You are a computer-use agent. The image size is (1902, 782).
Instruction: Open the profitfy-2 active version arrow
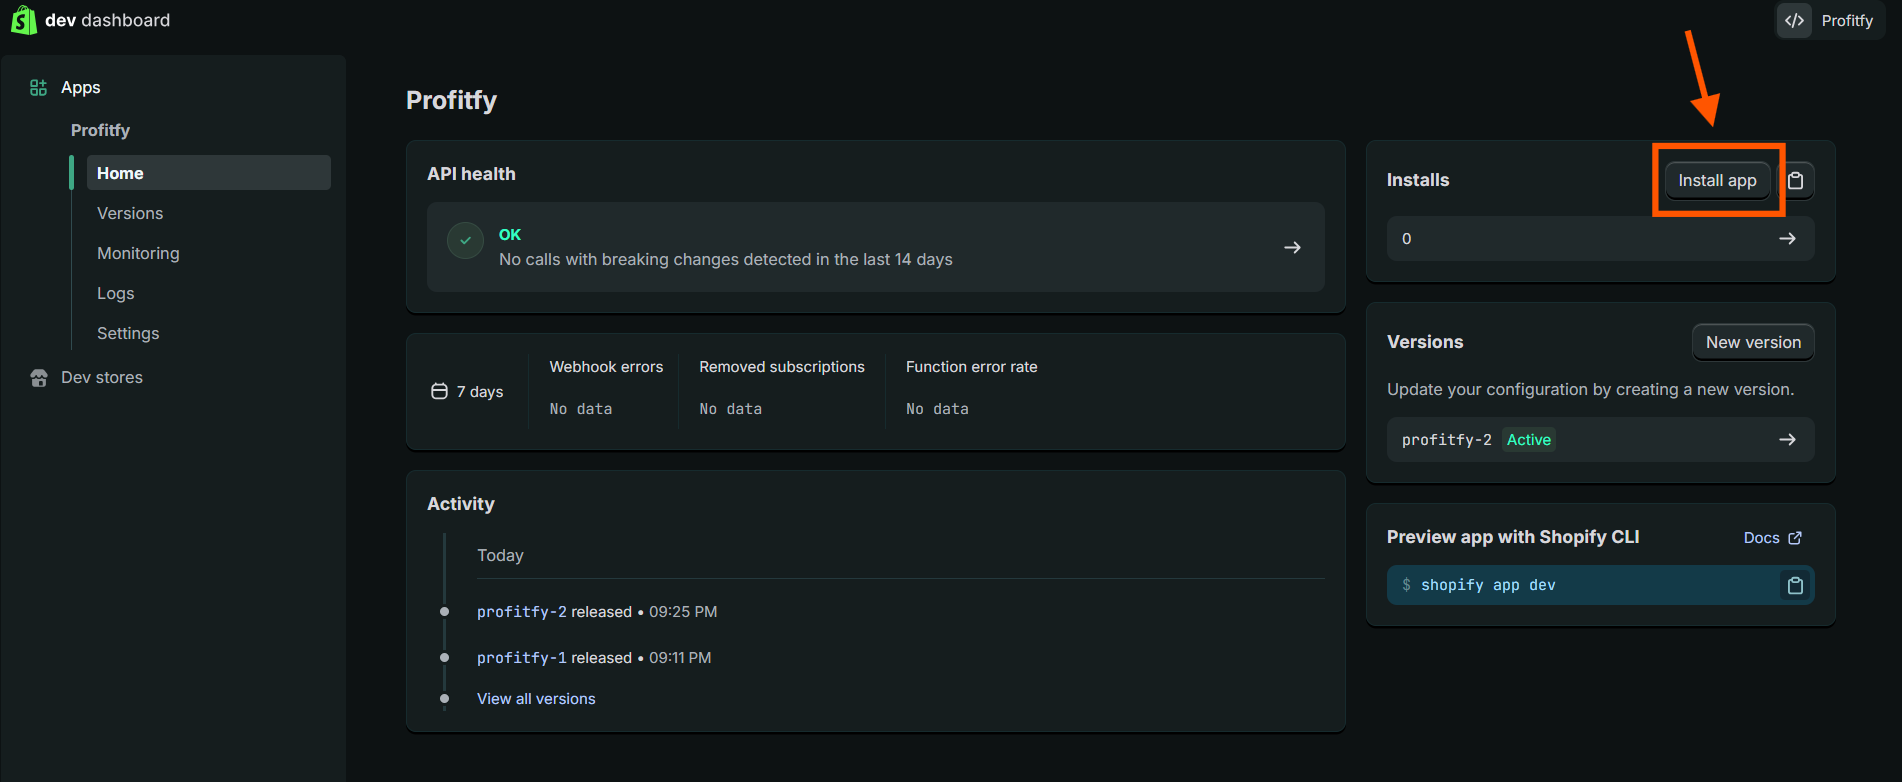(1787, 440)
